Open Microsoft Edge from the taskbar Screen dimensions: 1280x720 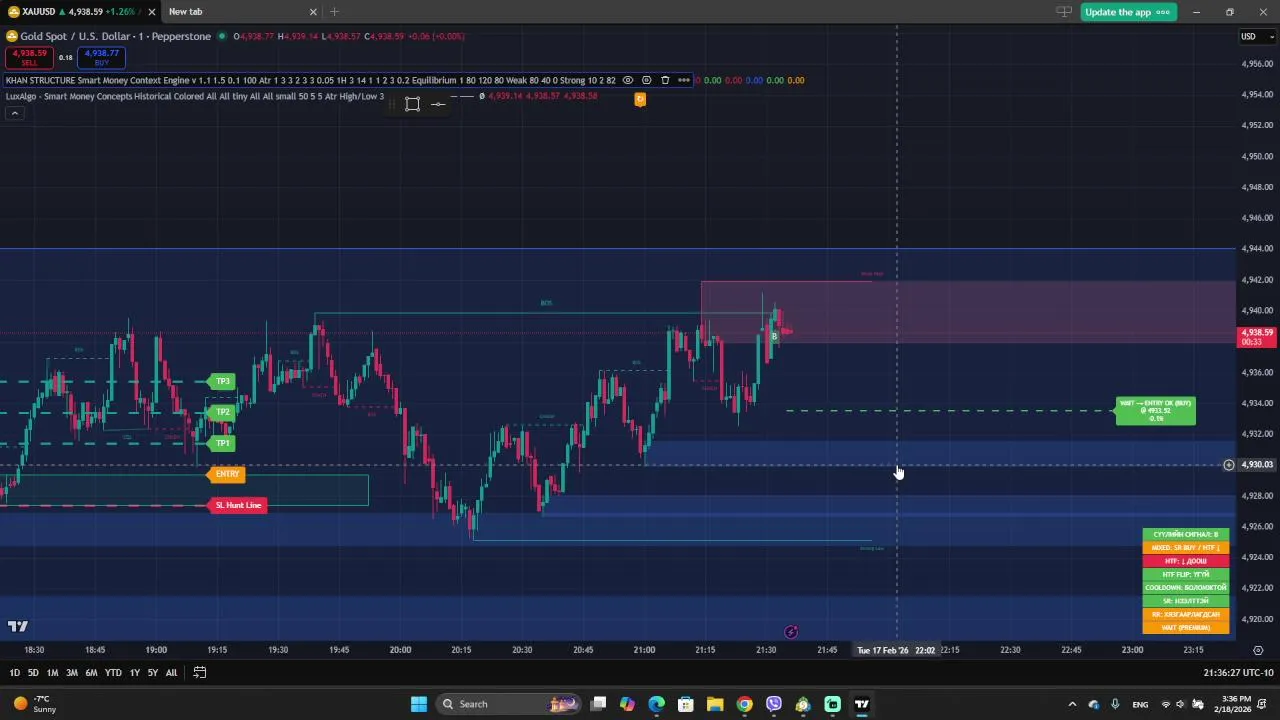click(x=656, y=704)
